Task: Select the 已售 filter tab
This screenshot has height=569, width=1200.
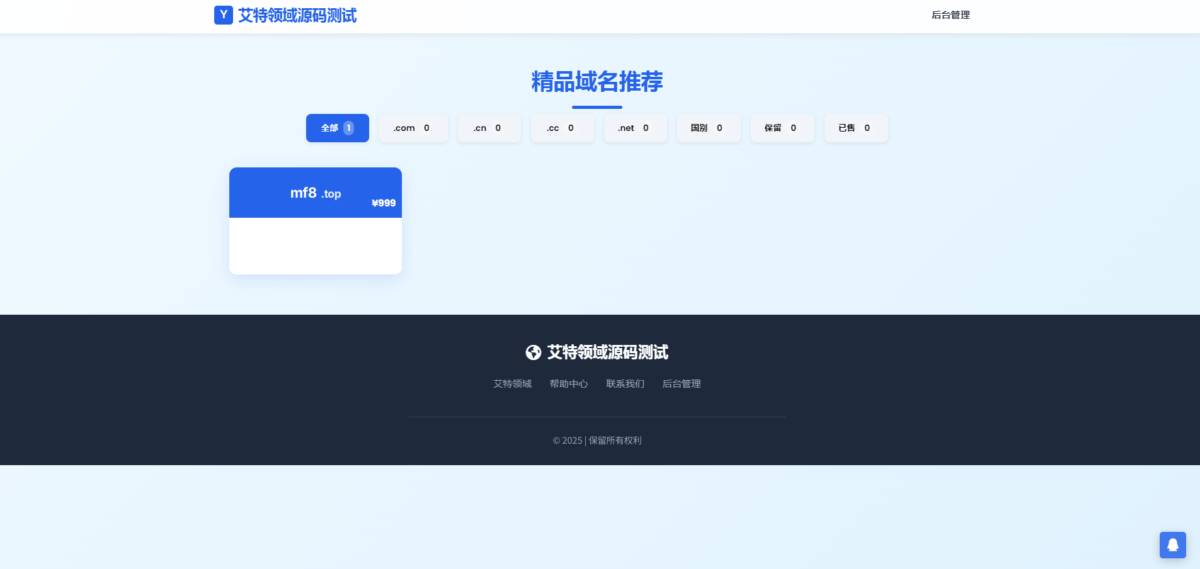Action: tap(856, 128)
